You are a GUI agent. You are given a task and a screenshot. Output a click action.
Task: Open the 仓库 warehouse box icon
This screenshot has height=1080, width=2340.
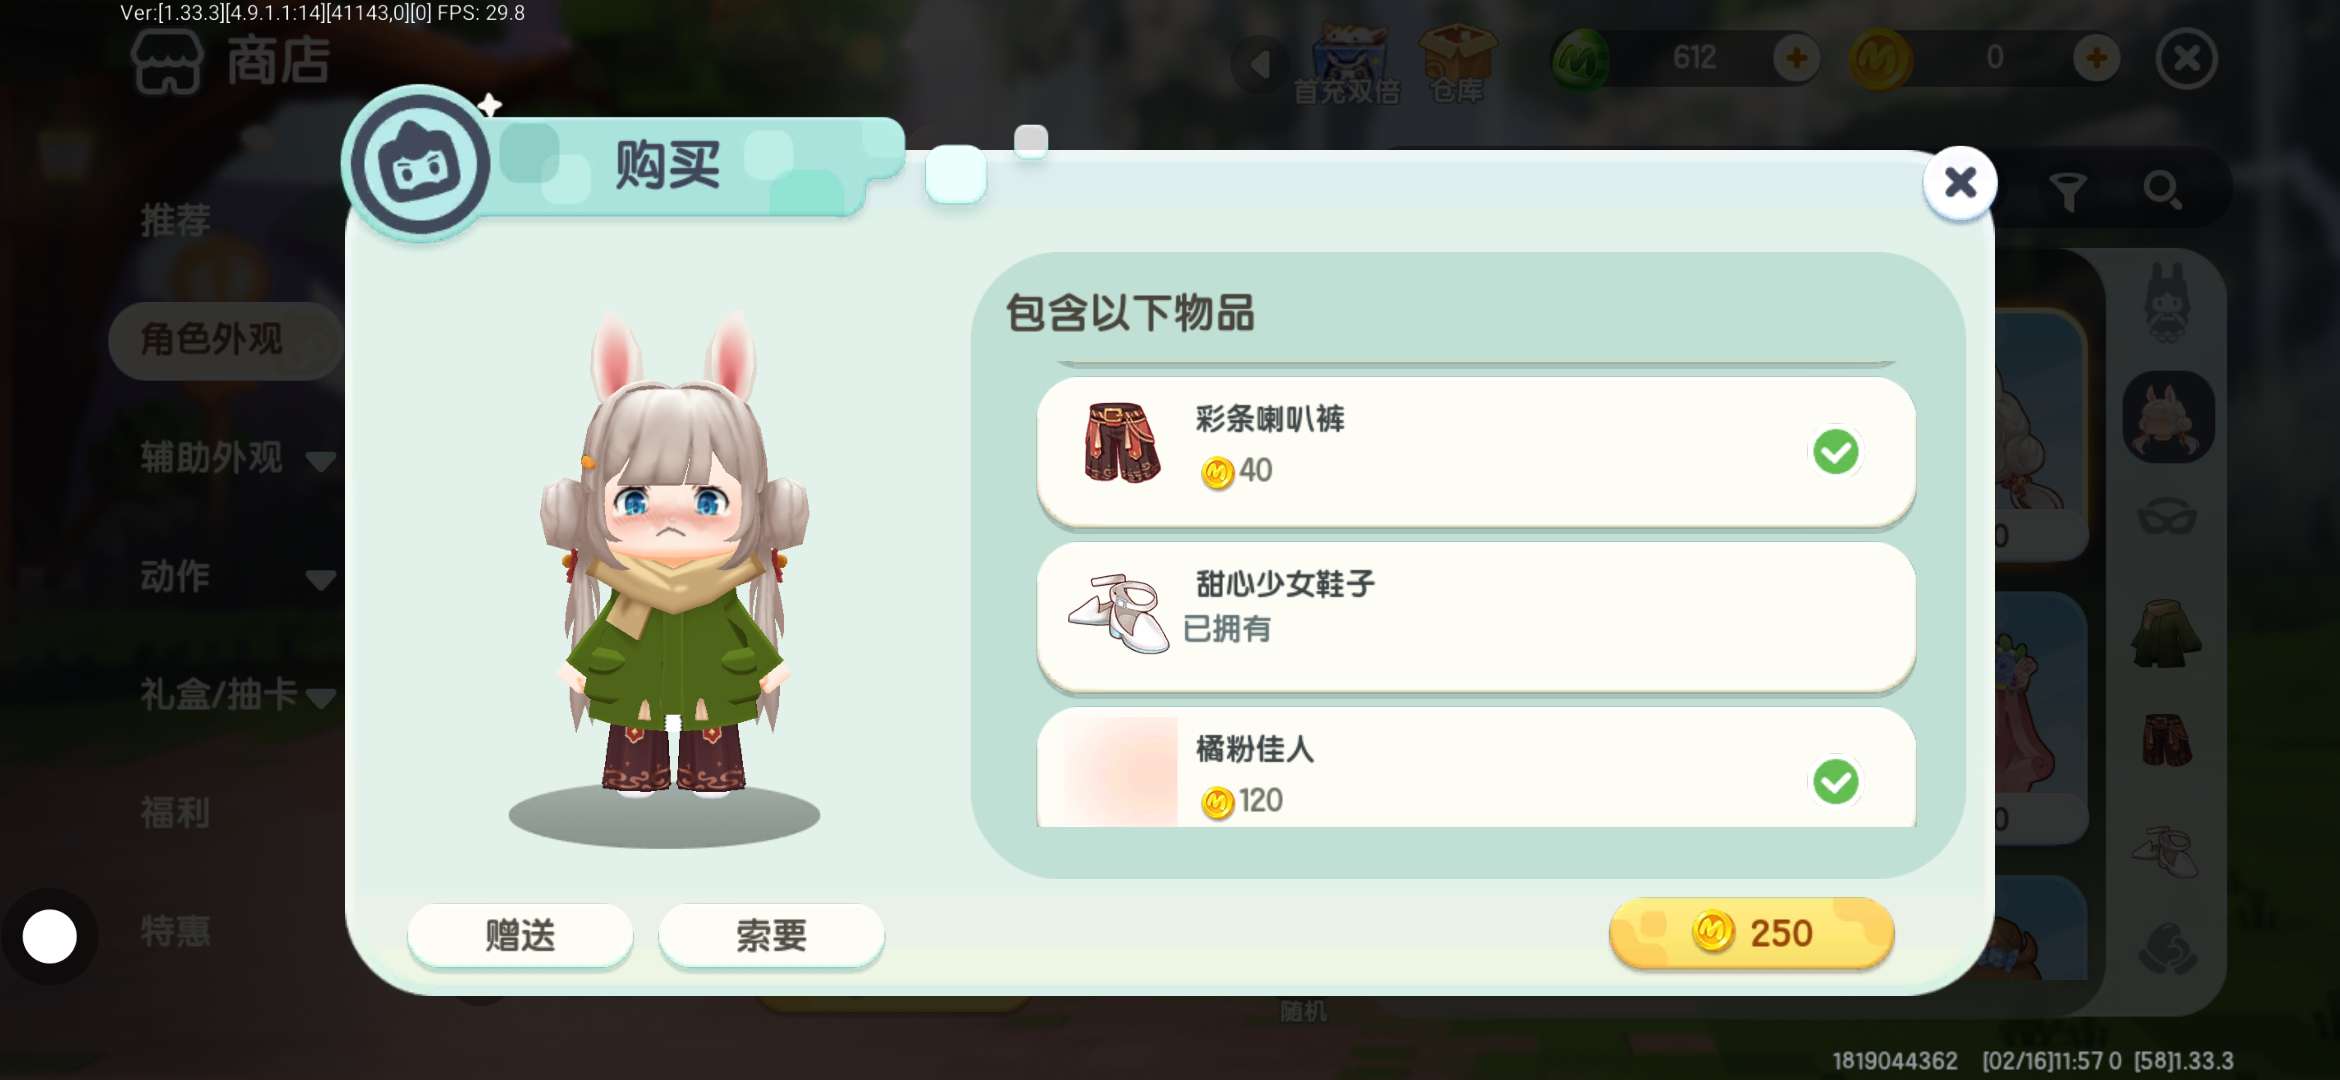1457,63
